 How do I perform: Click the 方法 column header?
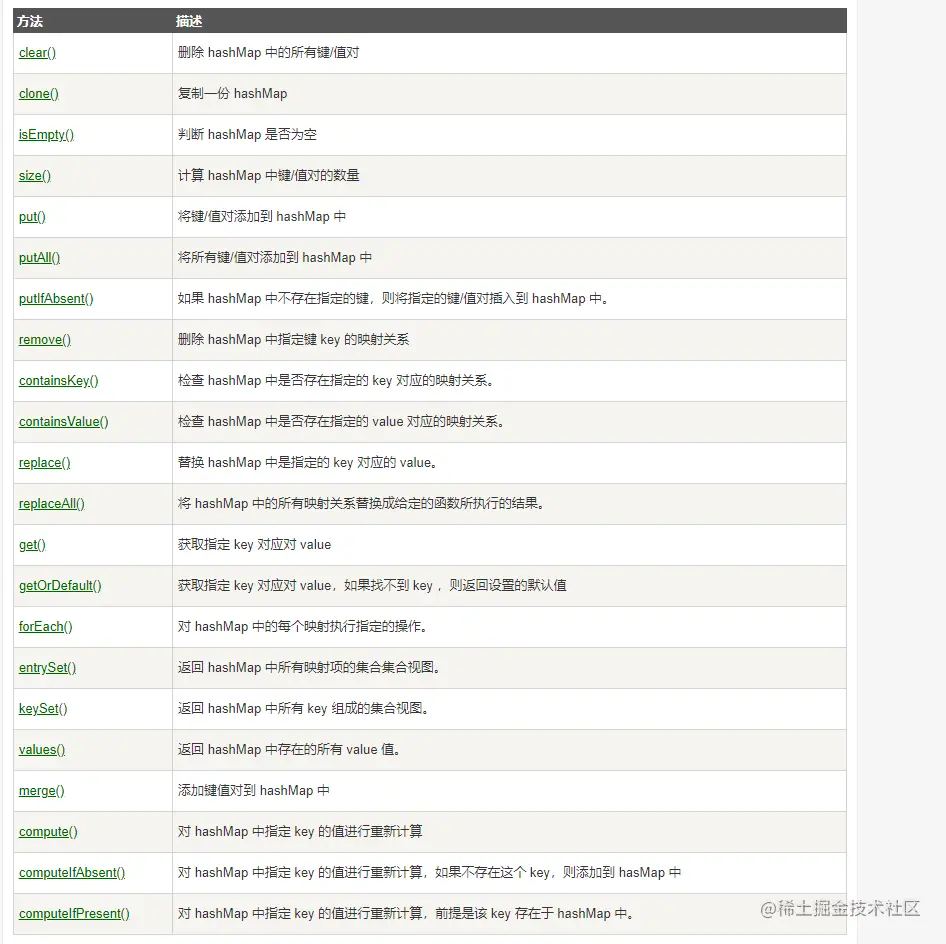click(x=30, y=21)
